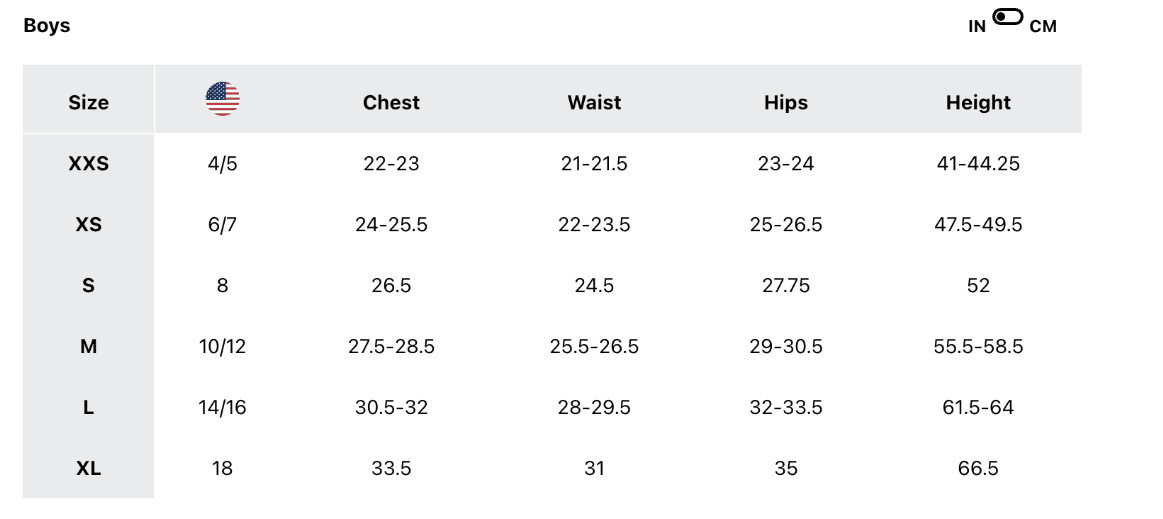Select the IN unit label
This screenshot has width=1163, height=519.
point(977,27)
